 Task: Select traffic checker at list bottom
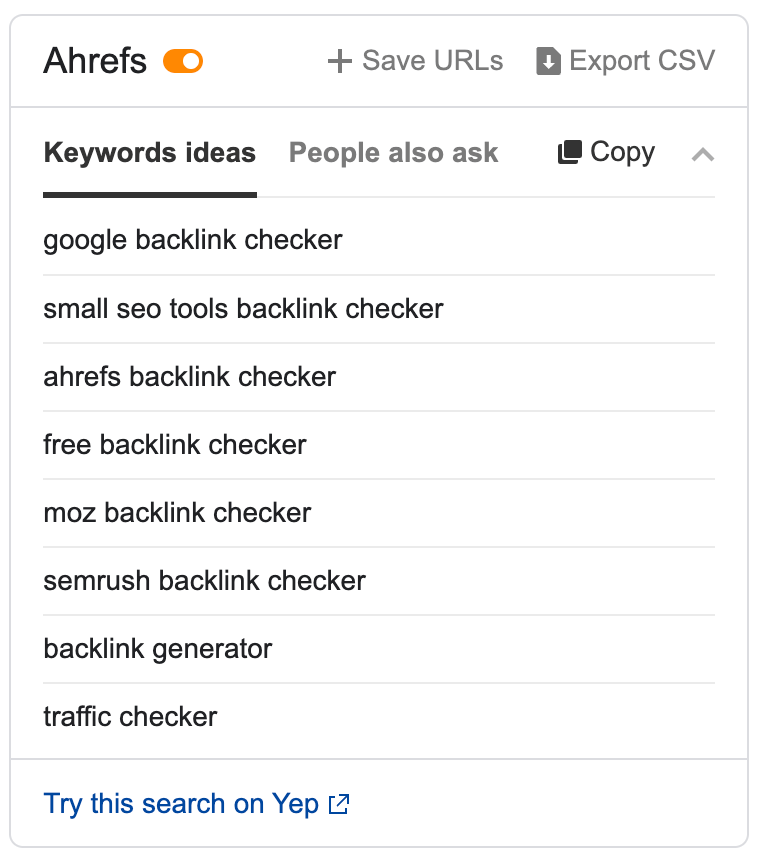click(130, 716)
